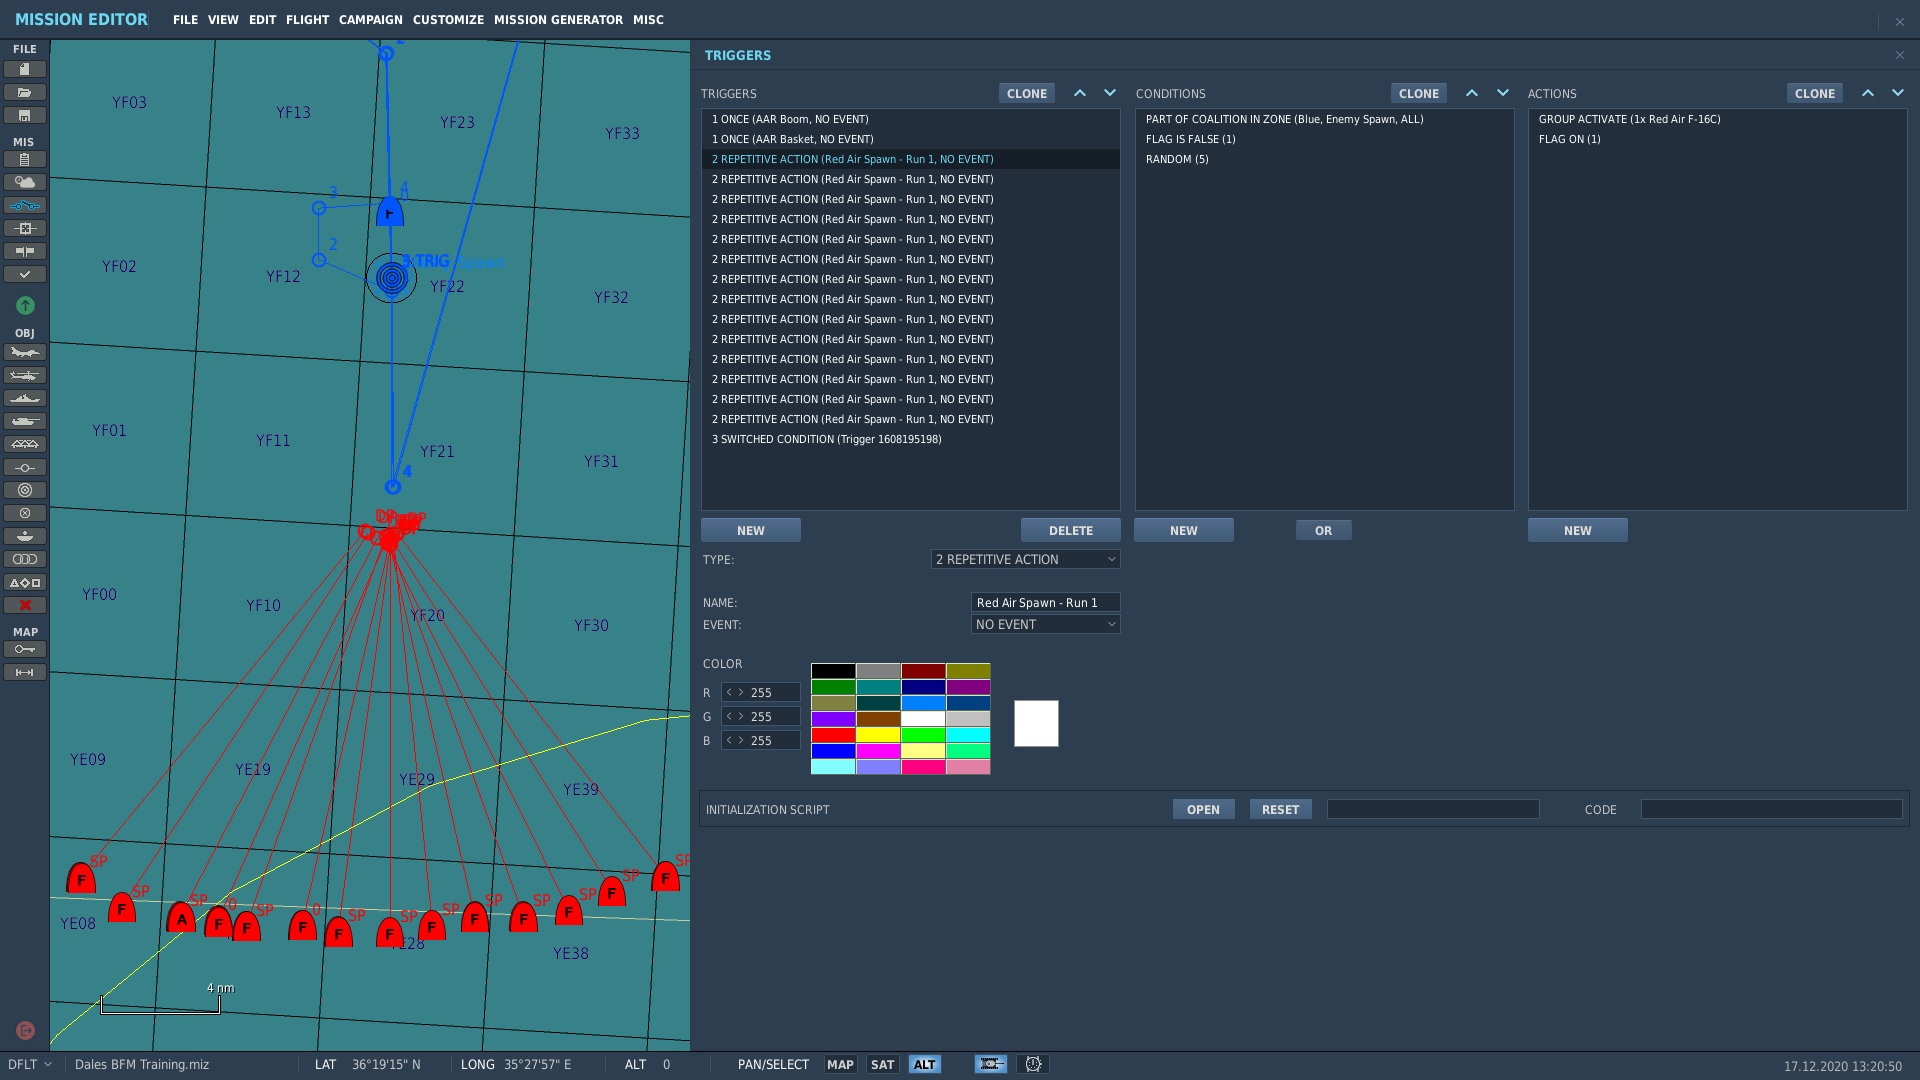Expand the DFLT dropdown in status bar
1920x1080 pixels.
pyautogui.click(x=30, y=1064)
